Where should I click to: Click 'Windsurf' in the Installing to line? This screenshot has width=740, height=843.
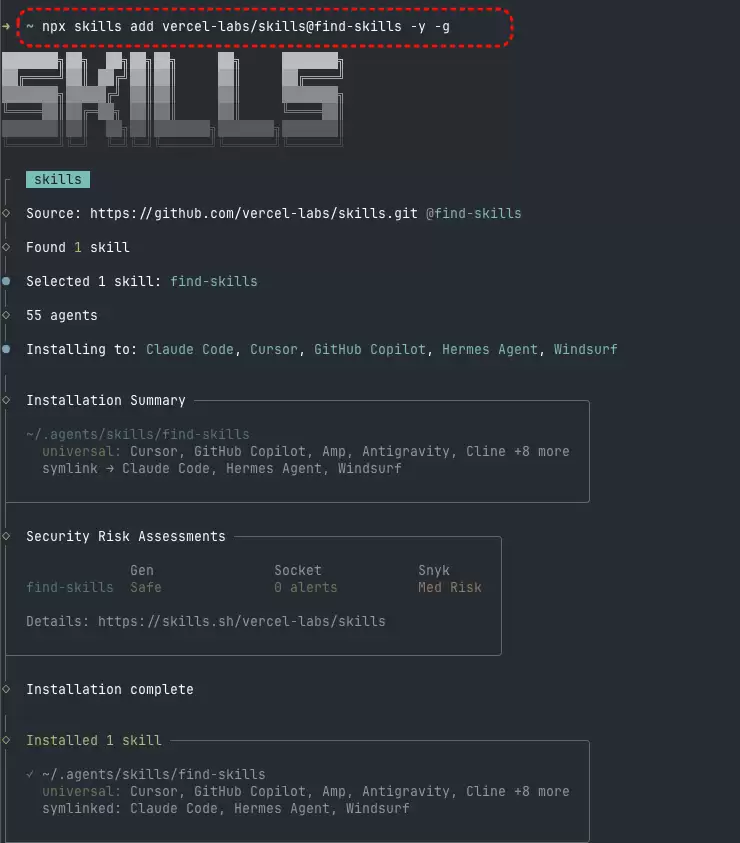click(x=586, y=349)
